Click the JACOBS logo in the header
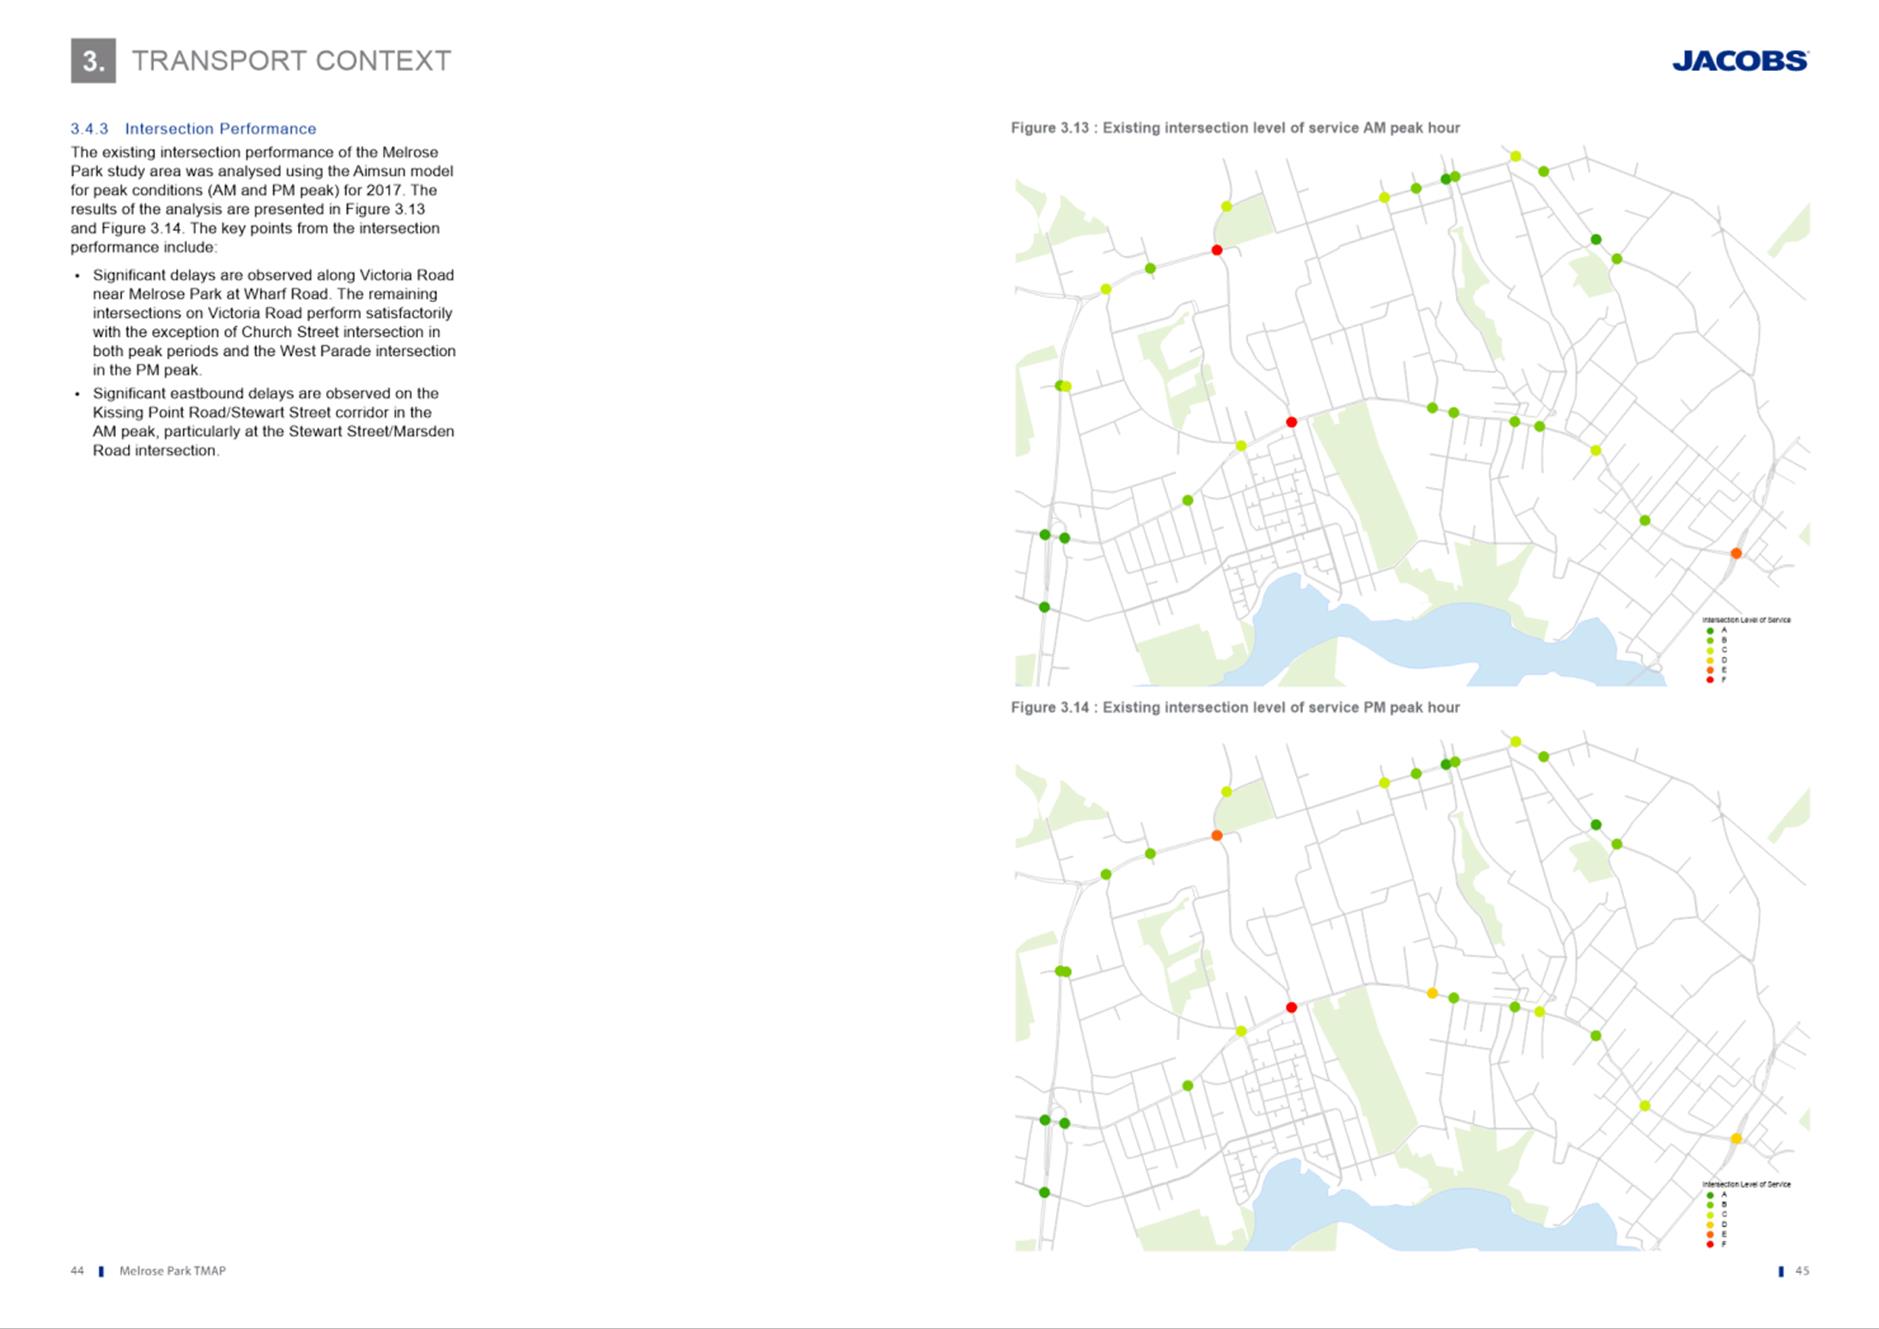The height and width of the screenshot is (1329, 1879). pyautogui.click(x=1740, y=61)
